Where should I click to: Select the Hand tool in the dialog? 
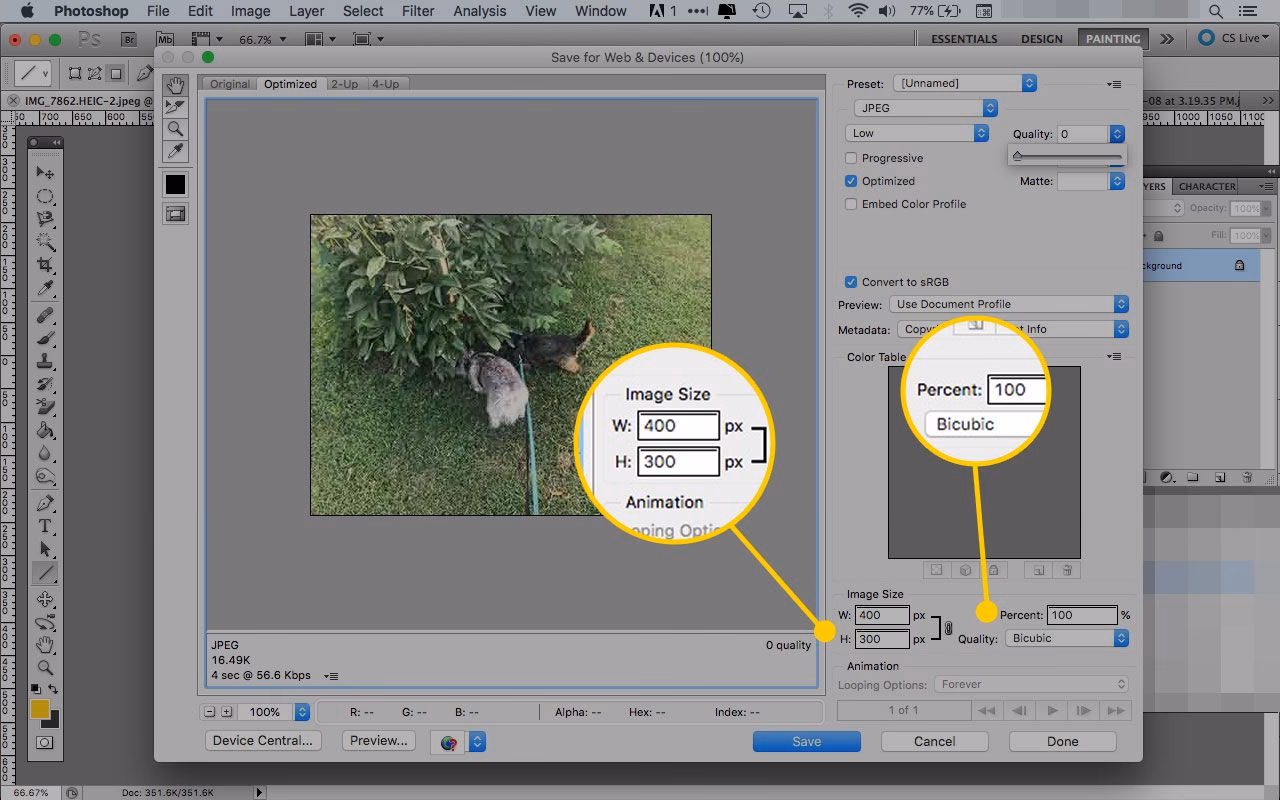[175, 86]
